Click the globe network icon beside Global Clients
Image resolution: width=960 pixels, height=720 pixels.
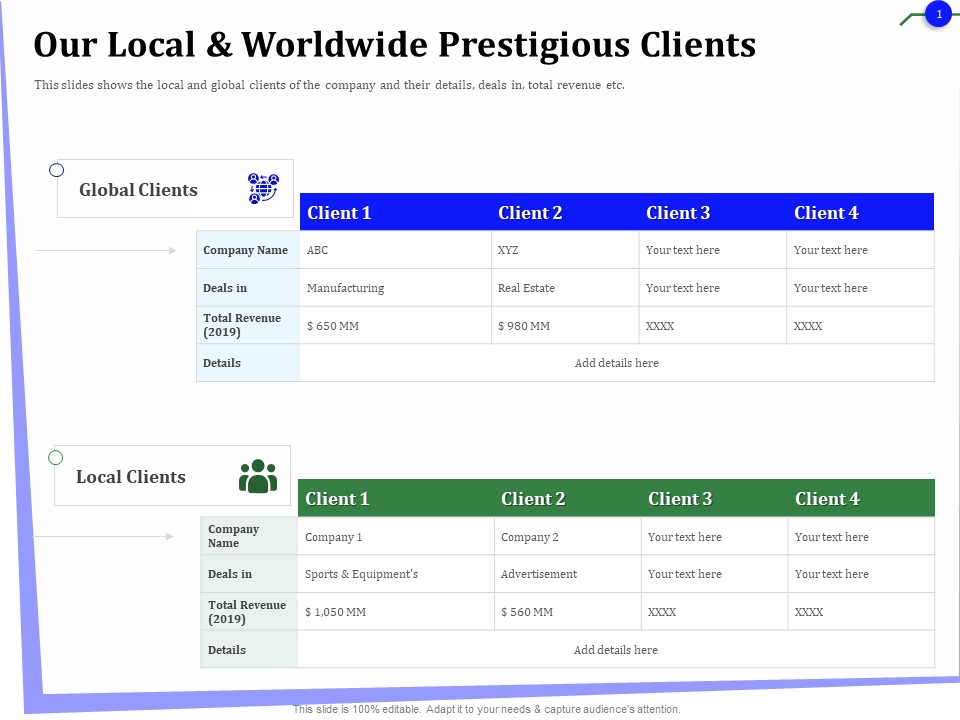point(263,188)
